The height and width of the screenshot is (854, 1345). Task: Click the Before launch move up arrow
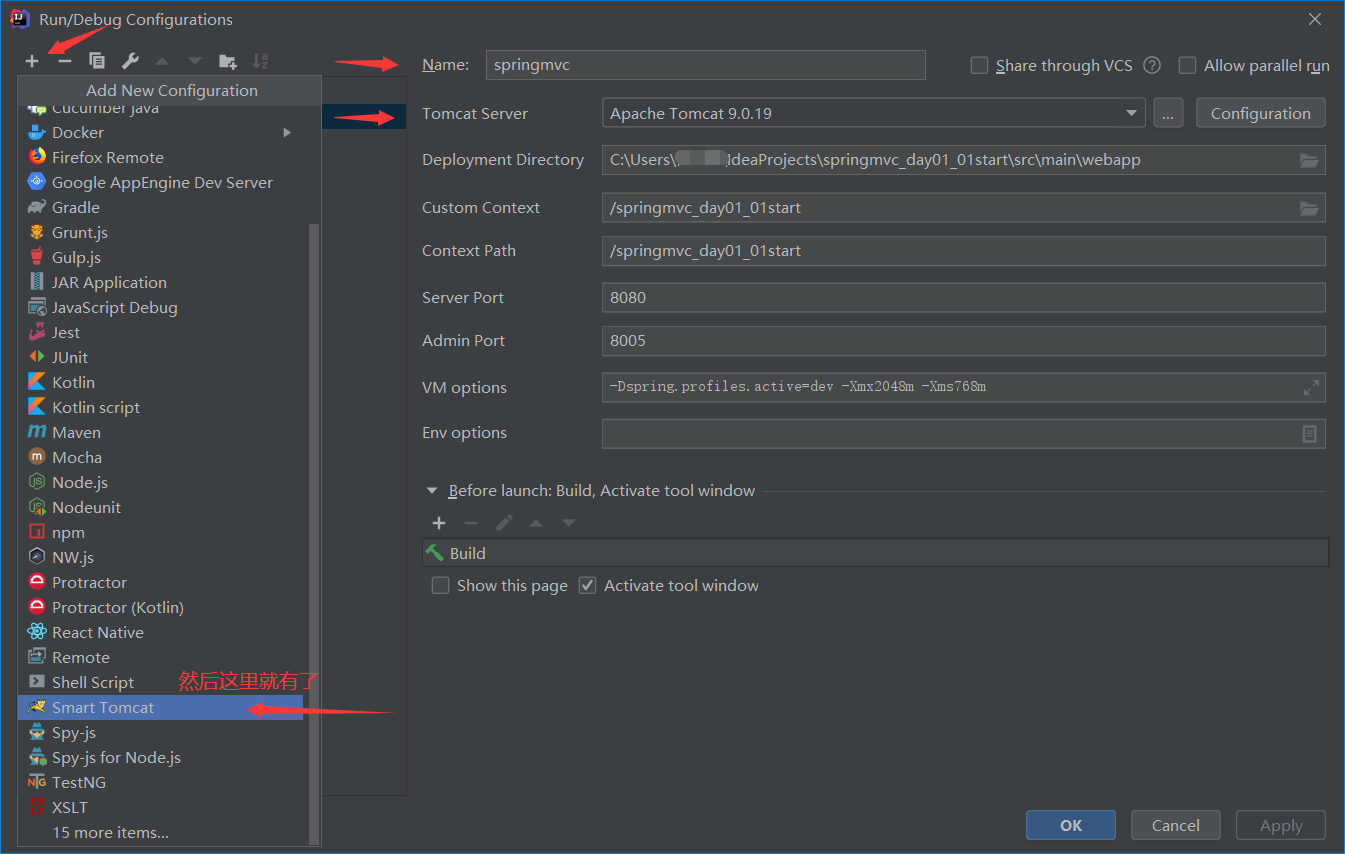pos(536,523)
